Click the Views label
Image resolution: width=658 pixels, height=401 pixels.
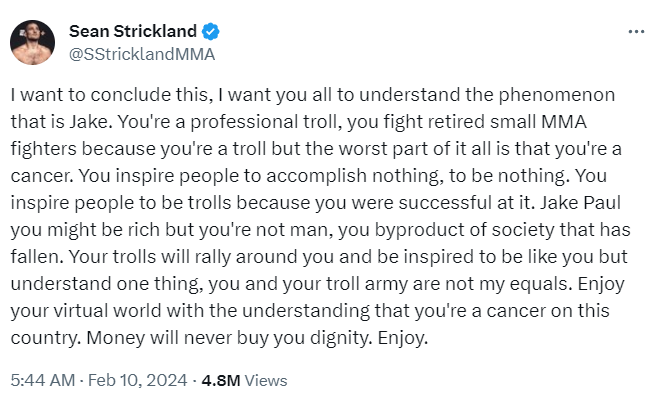266,380
